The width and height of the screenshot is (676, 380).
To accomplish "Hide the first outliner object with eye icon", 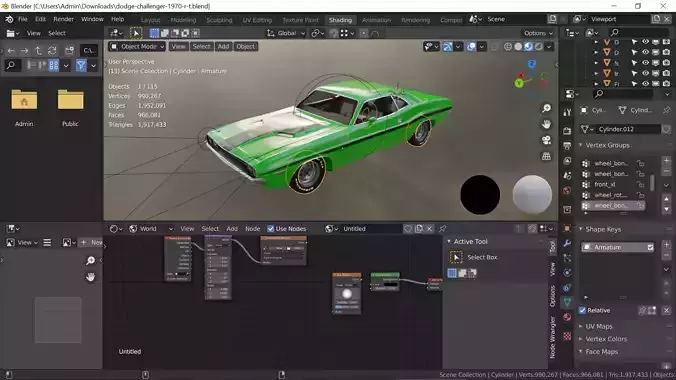I will [645, 42].
